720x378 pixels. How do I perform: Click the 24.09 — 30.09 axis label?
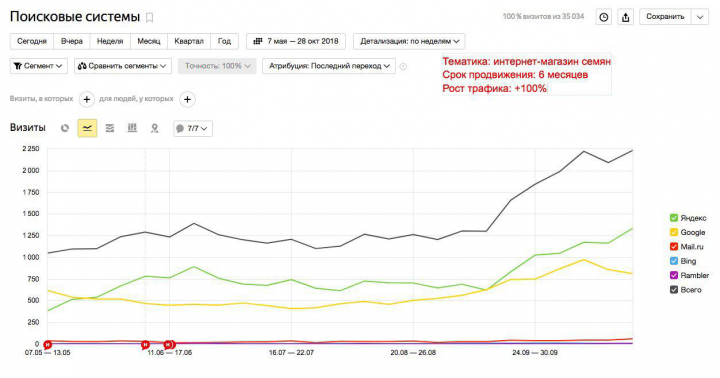pos(535,353)
